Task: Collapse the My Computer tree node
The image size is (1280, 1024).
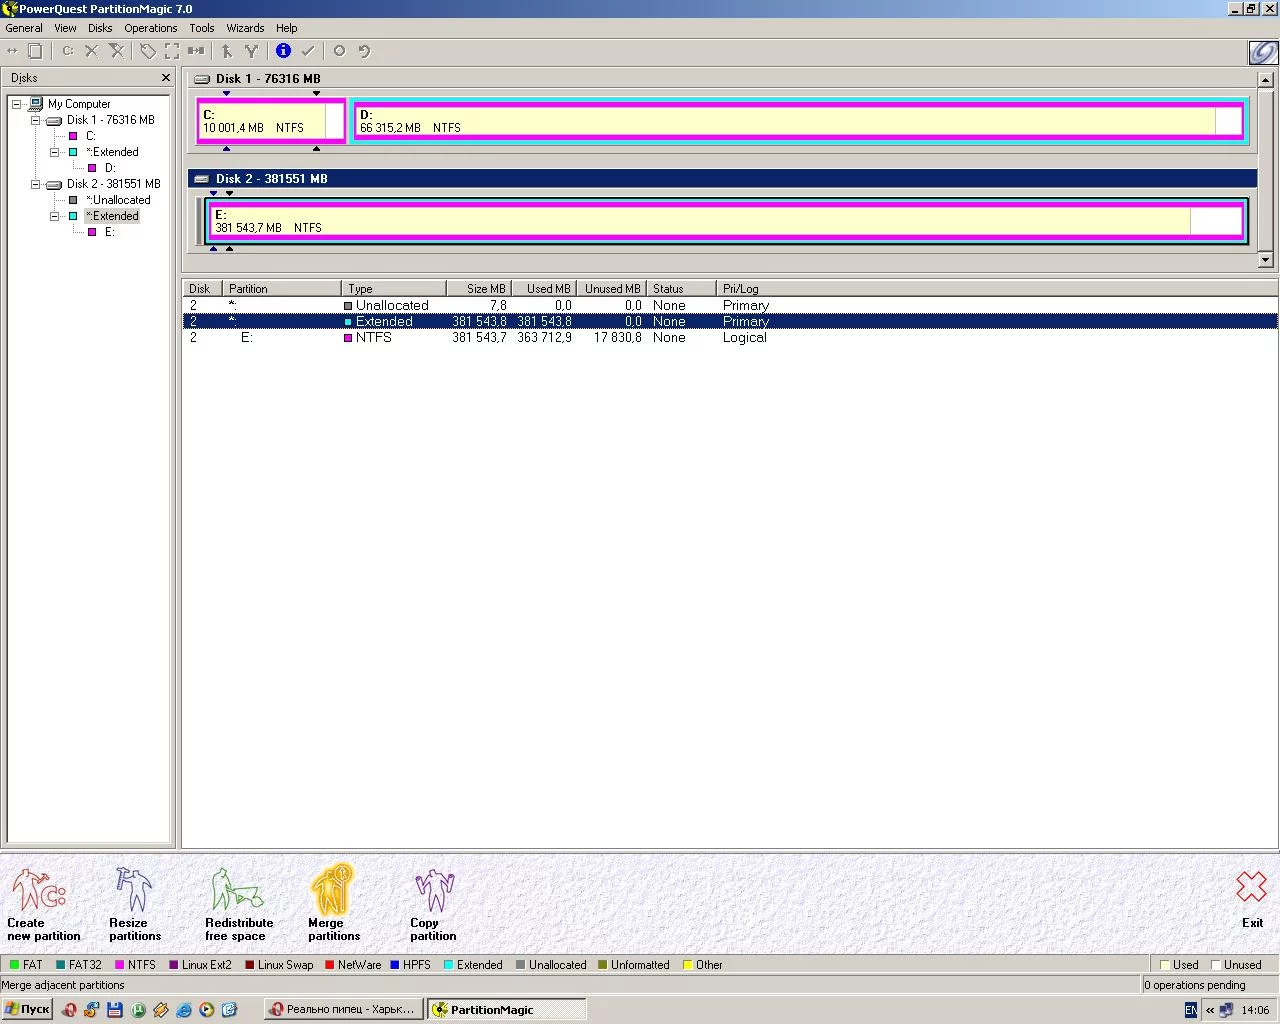Action: coord(16,104)
